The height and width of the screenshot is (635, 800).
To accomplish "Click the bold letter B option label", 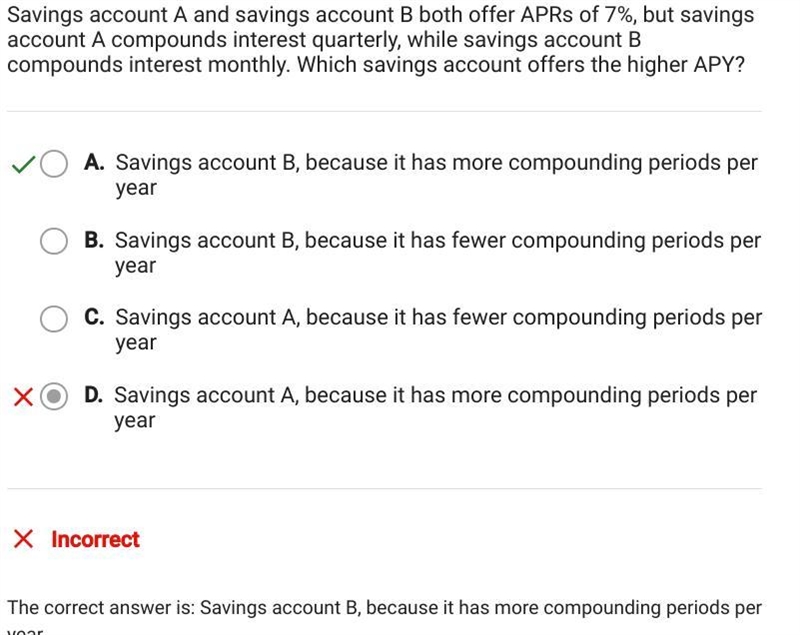I will pos(94,240).
